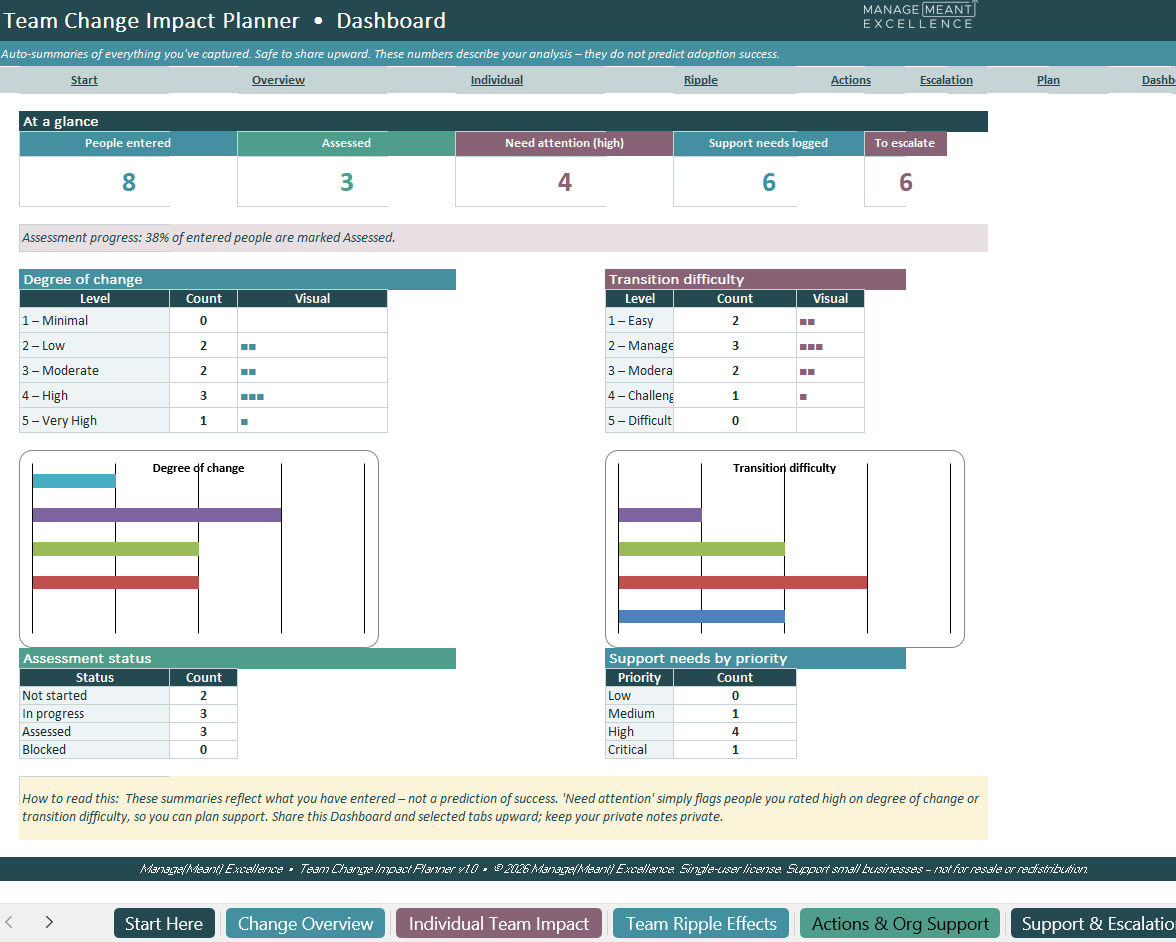Click the Support needs by priority header
1176x942 pixels.
pyautogui.click(x=755, y=658)
